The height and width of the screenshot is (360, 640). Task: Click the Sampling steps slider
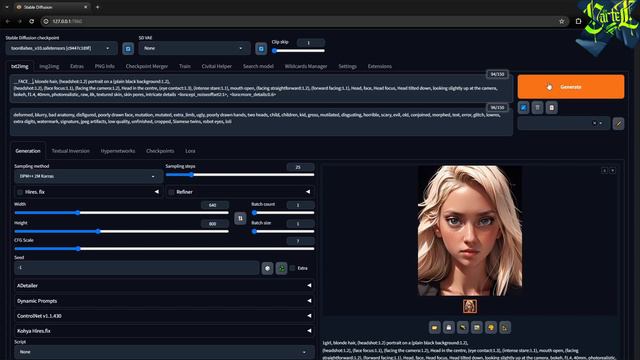240,175
